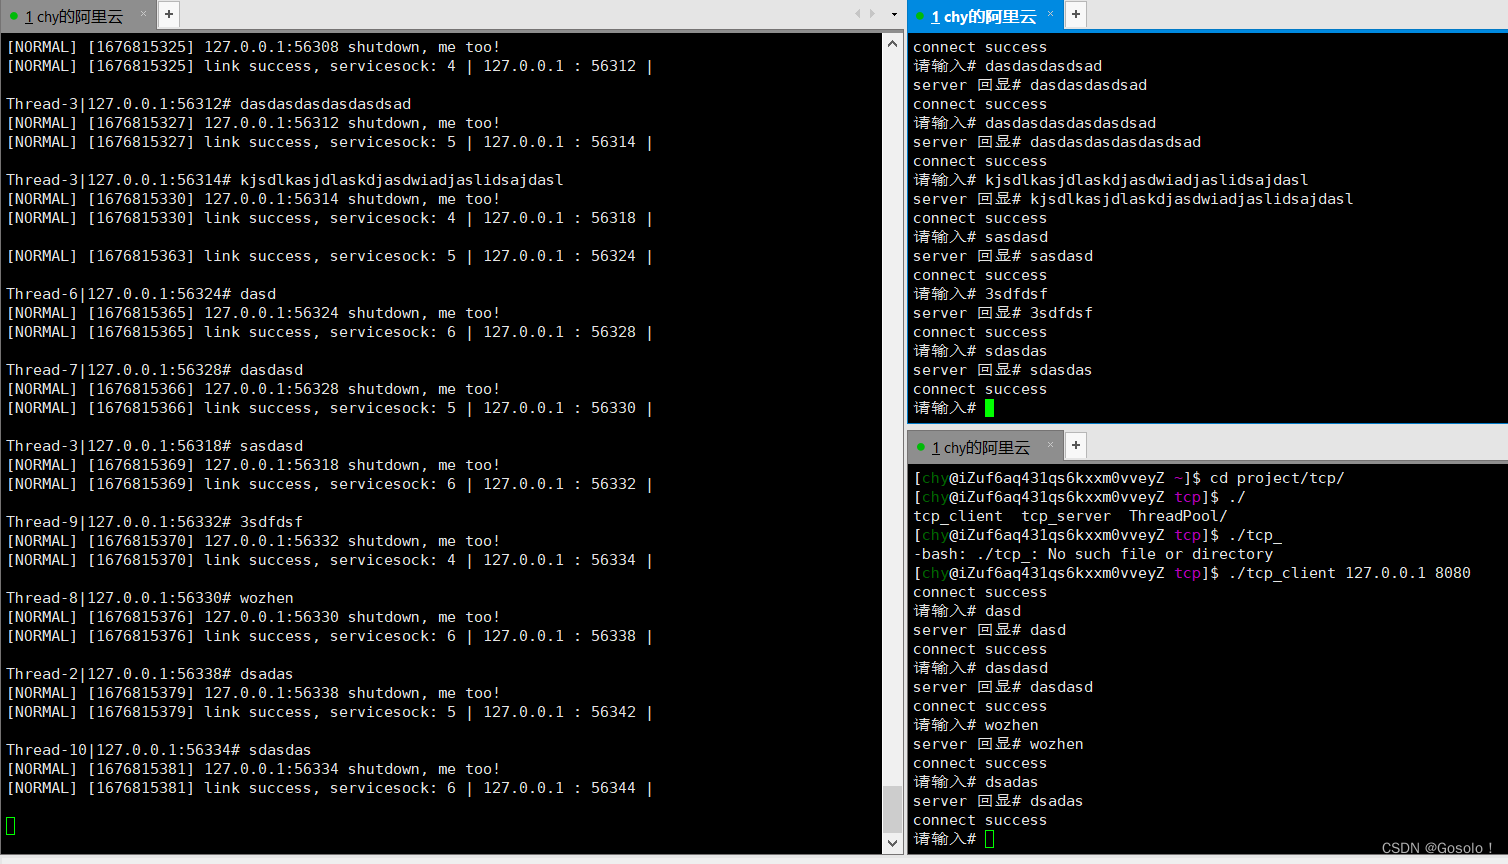Click the green status dot on top-right session tab
The image size is (1508, 864).
[919, 15]
